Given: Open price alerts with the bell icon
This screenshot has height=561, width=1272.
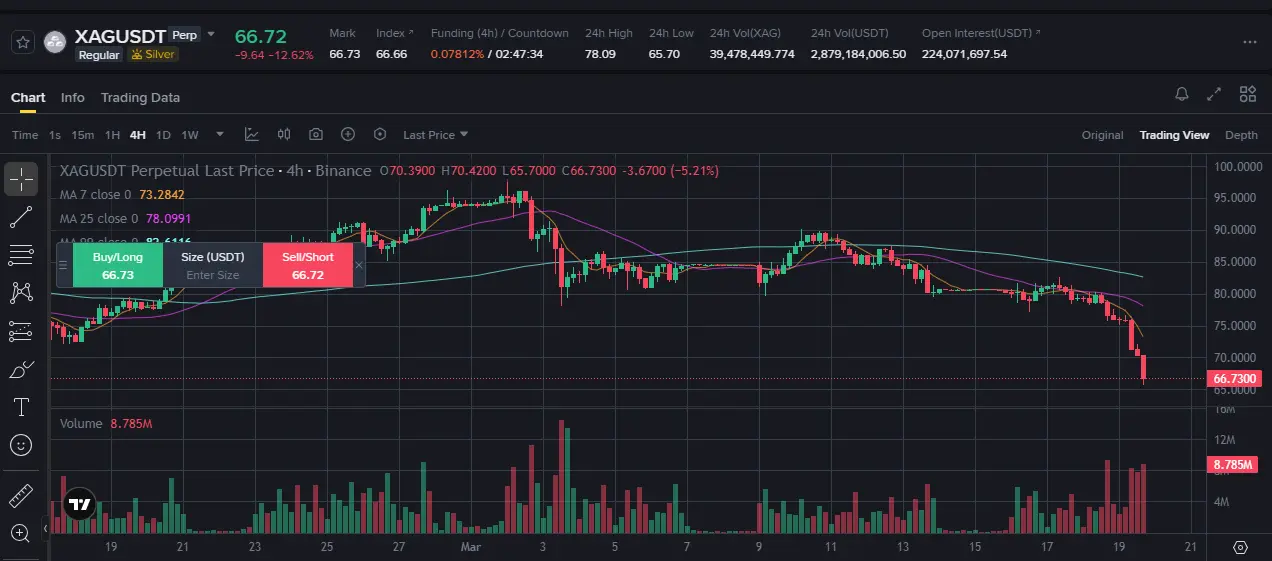Looking at the screenshot, I should coord(1182,94).
